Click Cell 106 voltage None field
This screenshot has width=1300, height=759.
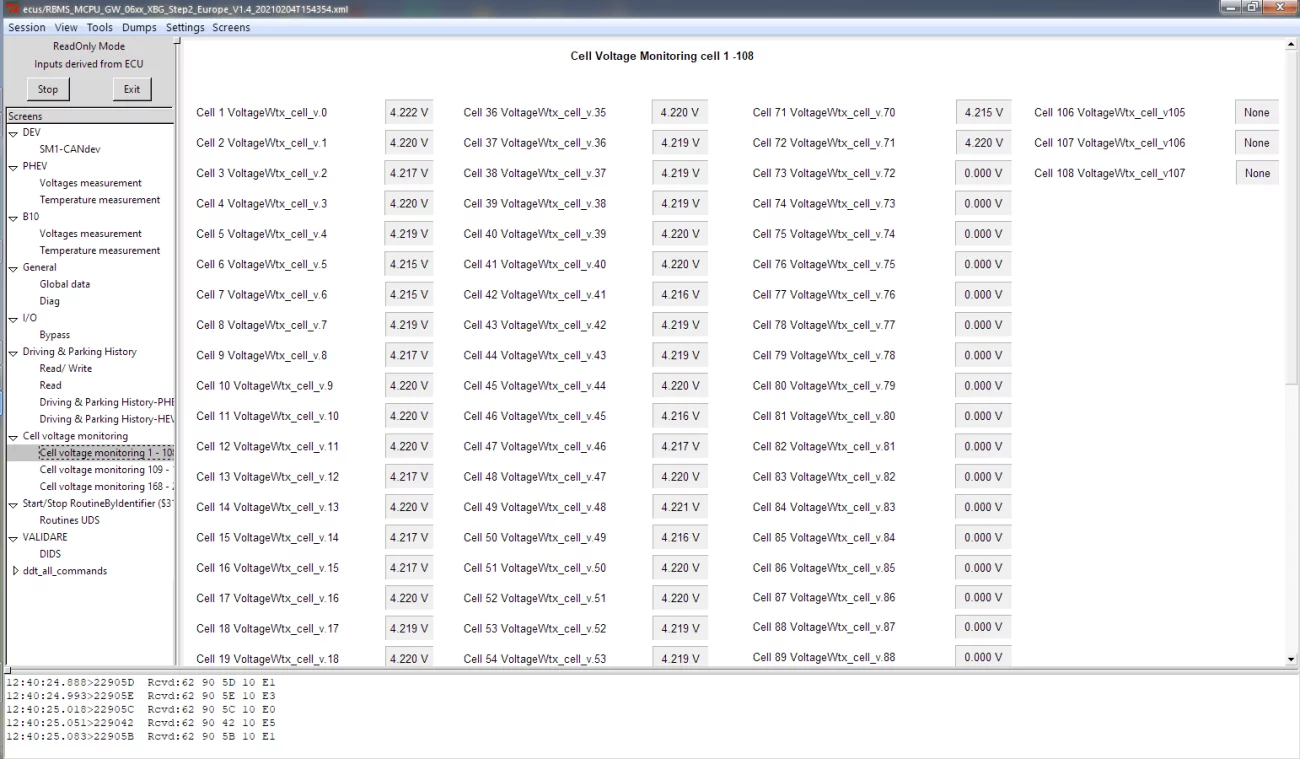pos(1256,113)
